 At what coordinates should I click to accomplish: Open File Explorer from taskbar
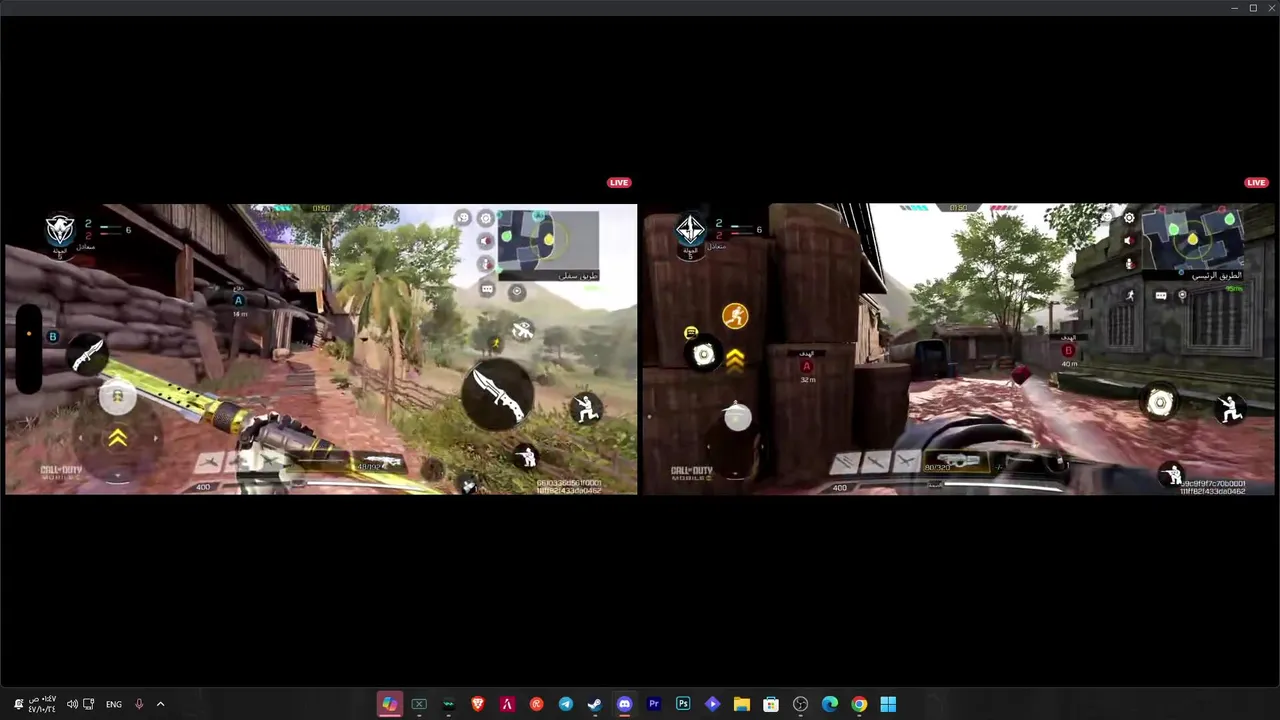742,704
